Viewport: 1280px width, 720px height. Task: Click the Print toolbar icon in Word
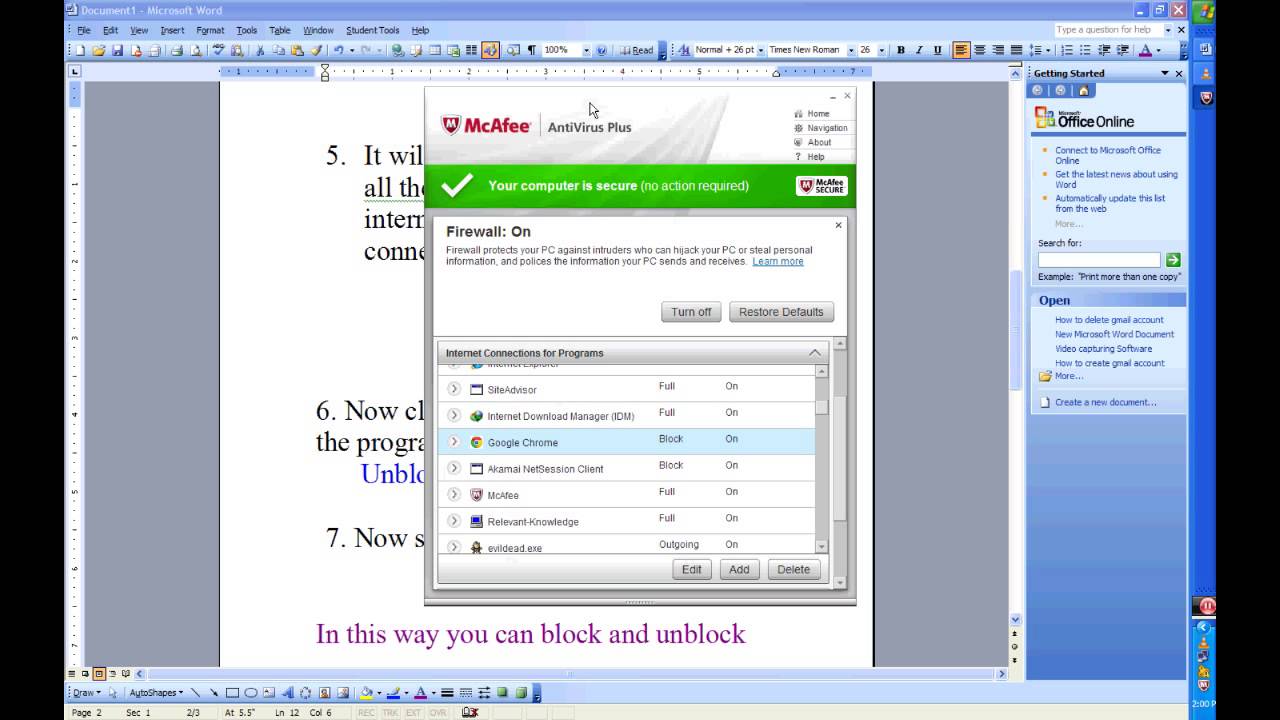tap(177, 50)
